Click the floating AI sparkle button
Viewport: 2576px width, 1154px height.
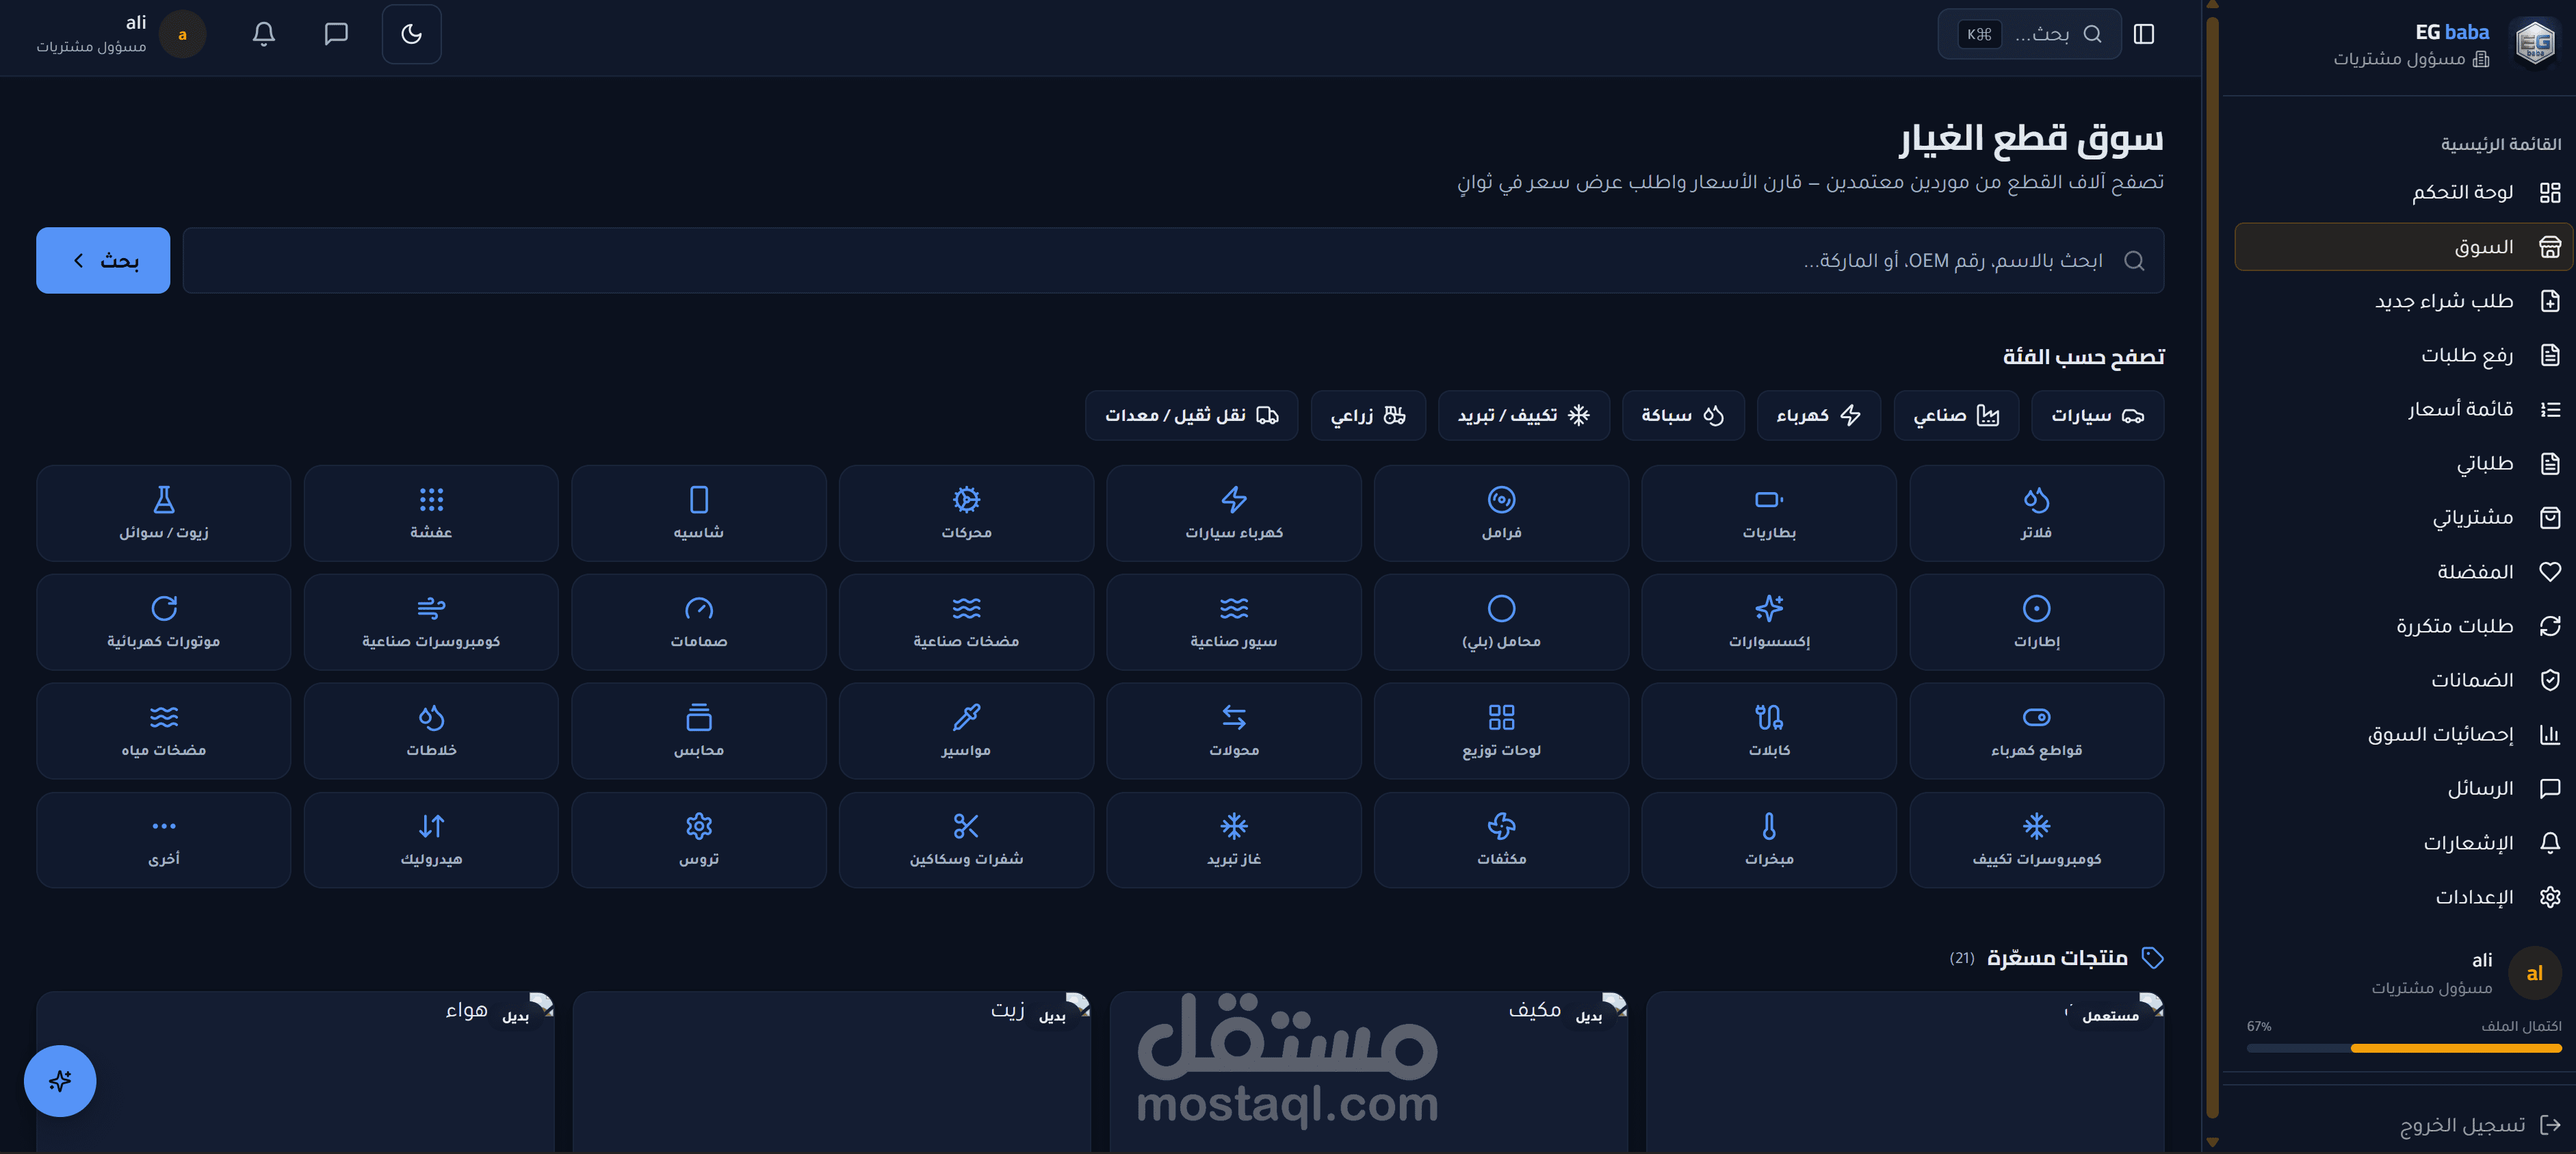60,1080
